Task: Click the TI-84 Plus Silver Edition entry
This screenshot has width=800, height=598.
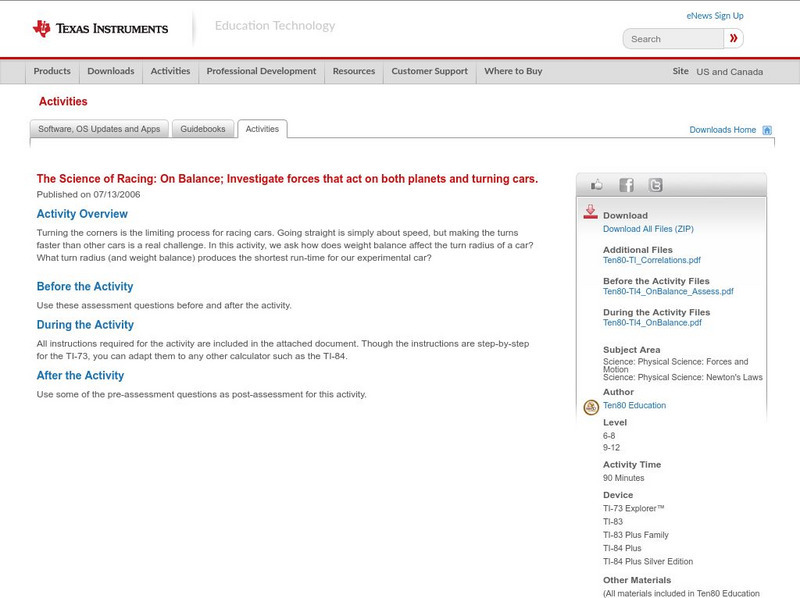Action: coord(648,561)
